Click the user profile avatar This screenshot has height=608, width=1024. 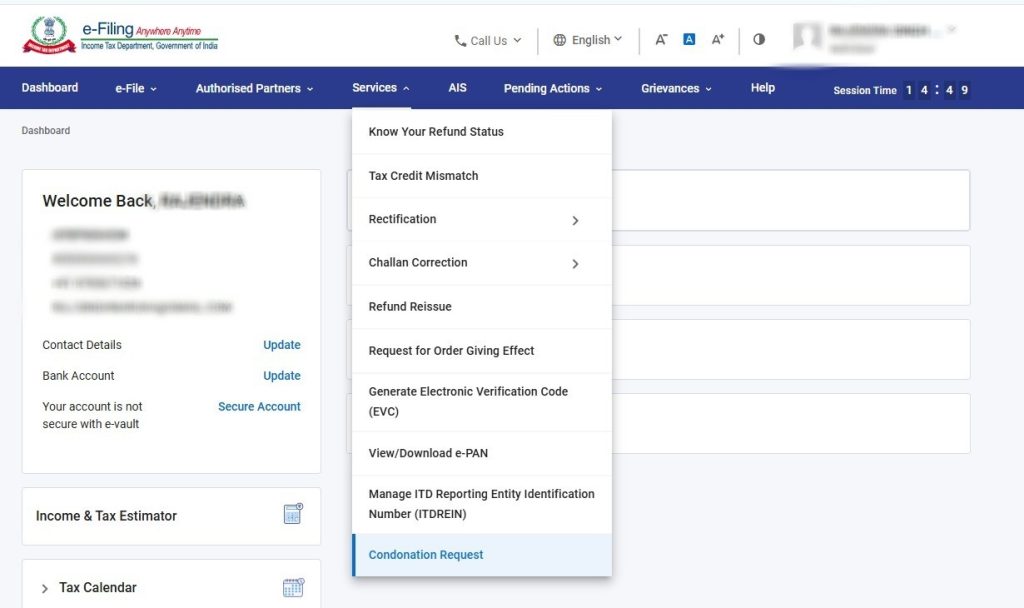pos(808,36)
